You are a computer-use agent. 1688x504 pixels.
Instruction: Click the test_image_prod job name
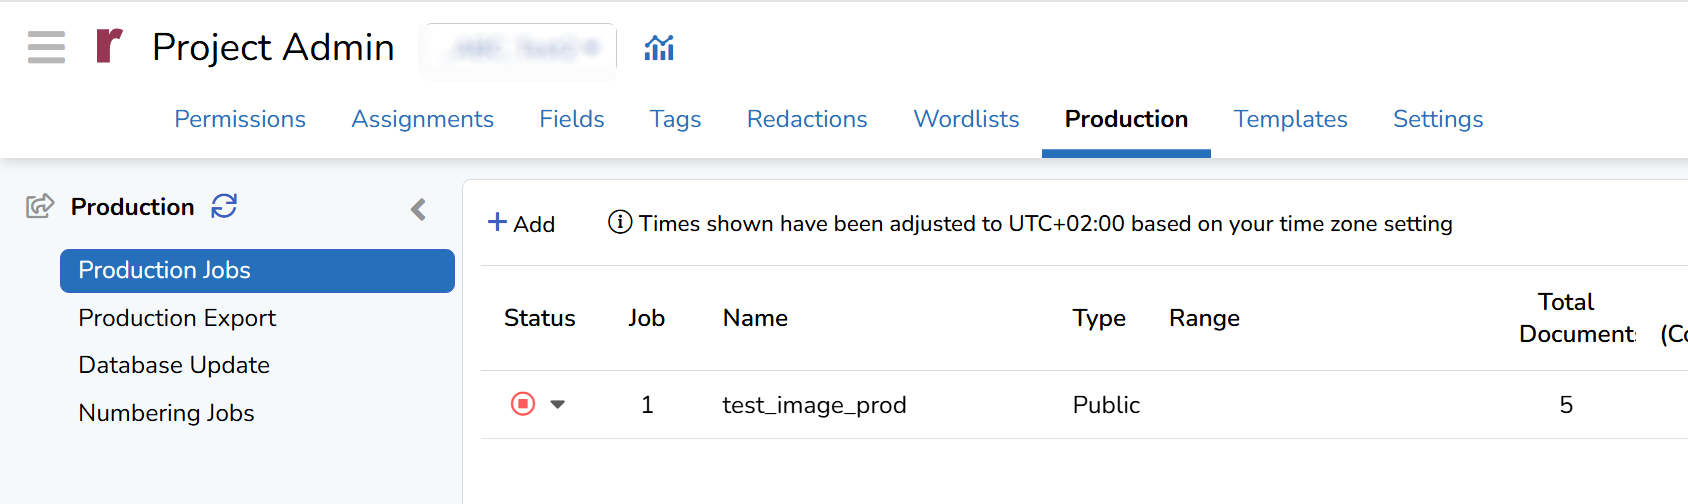(x=814, y=405)
